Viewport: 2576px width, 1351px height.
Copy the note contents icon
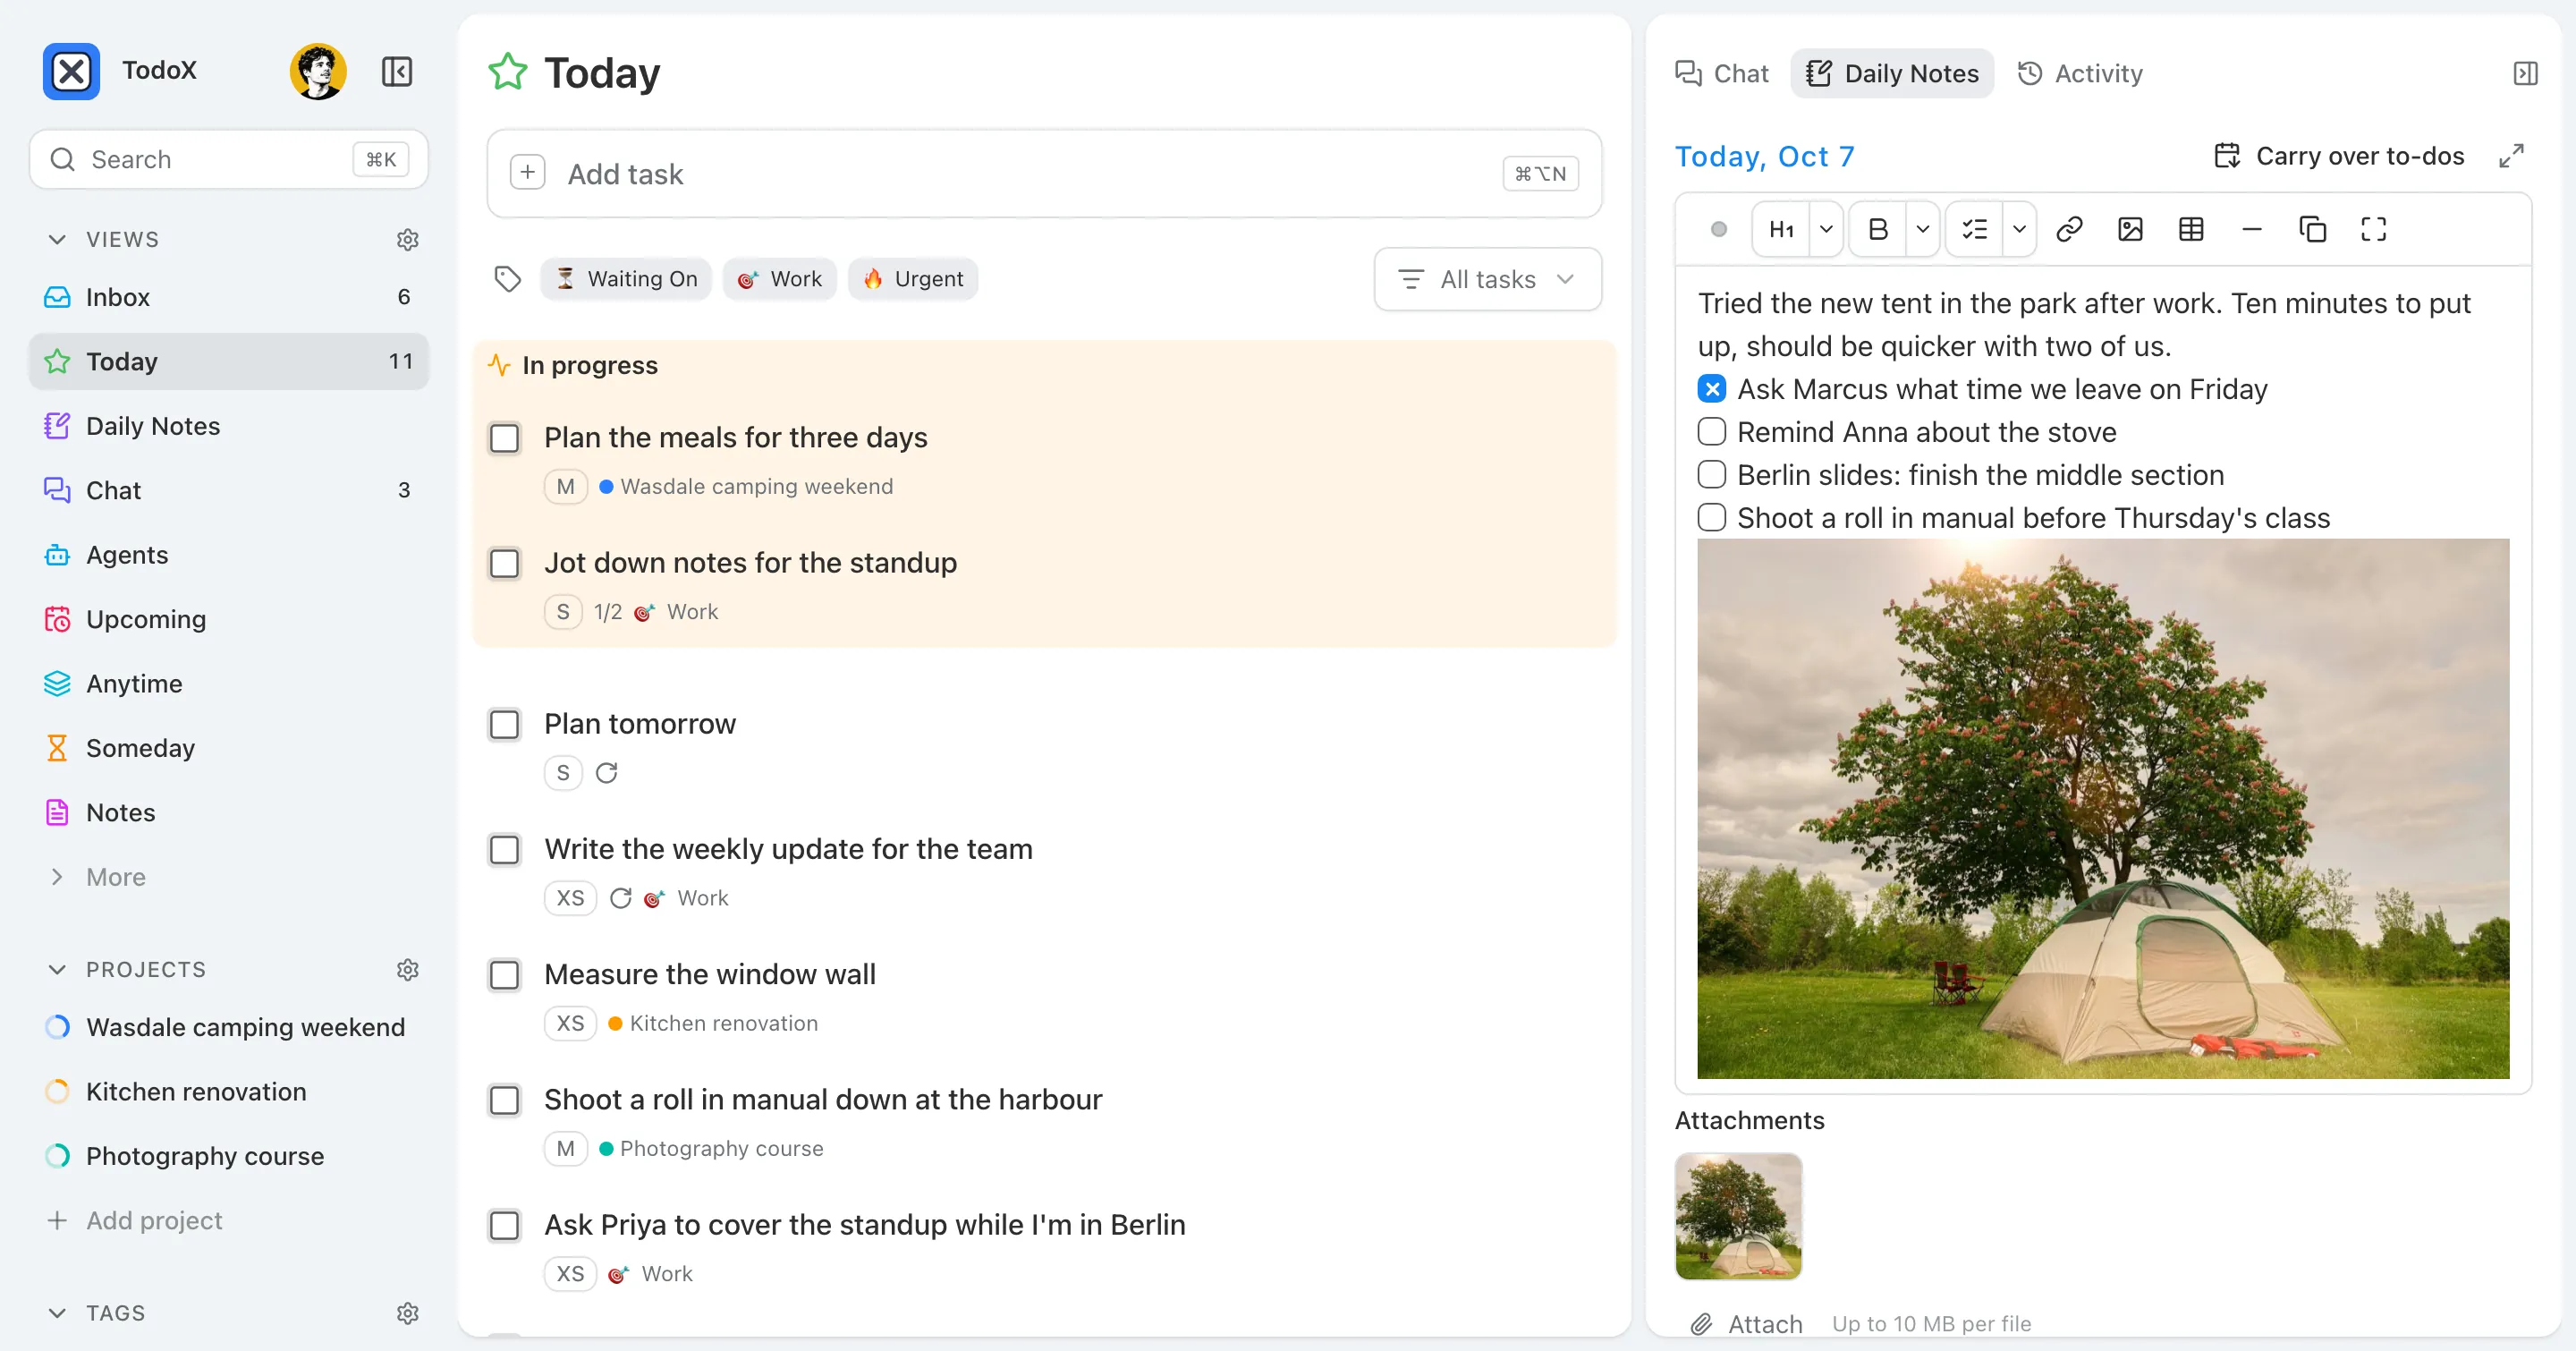[2312, 229]
